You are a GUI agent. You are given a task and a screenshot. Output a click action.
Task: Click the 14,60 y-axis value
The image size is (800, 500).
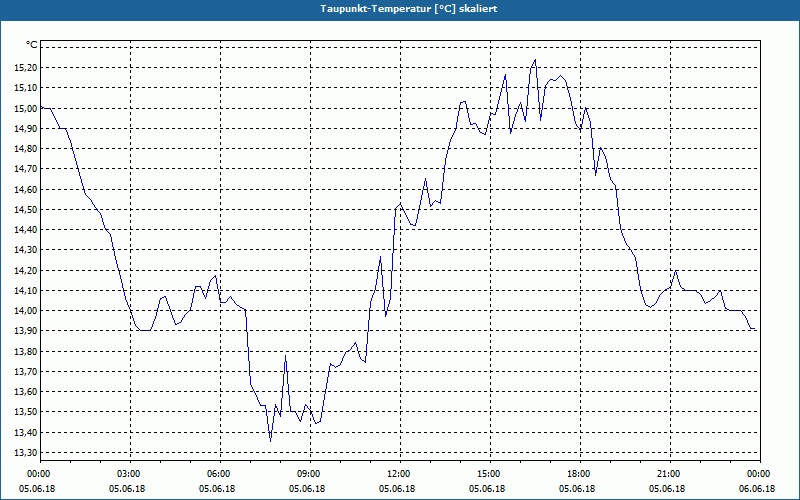[26, 189]
